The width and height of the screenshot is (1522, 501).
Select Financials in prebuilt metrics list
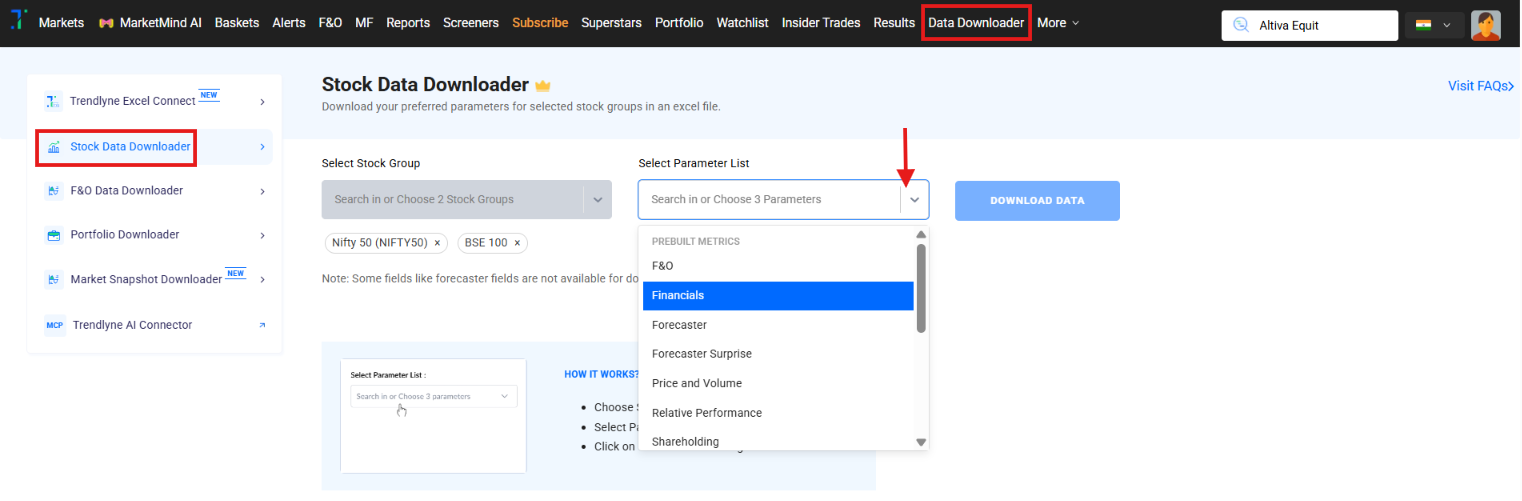778,295
